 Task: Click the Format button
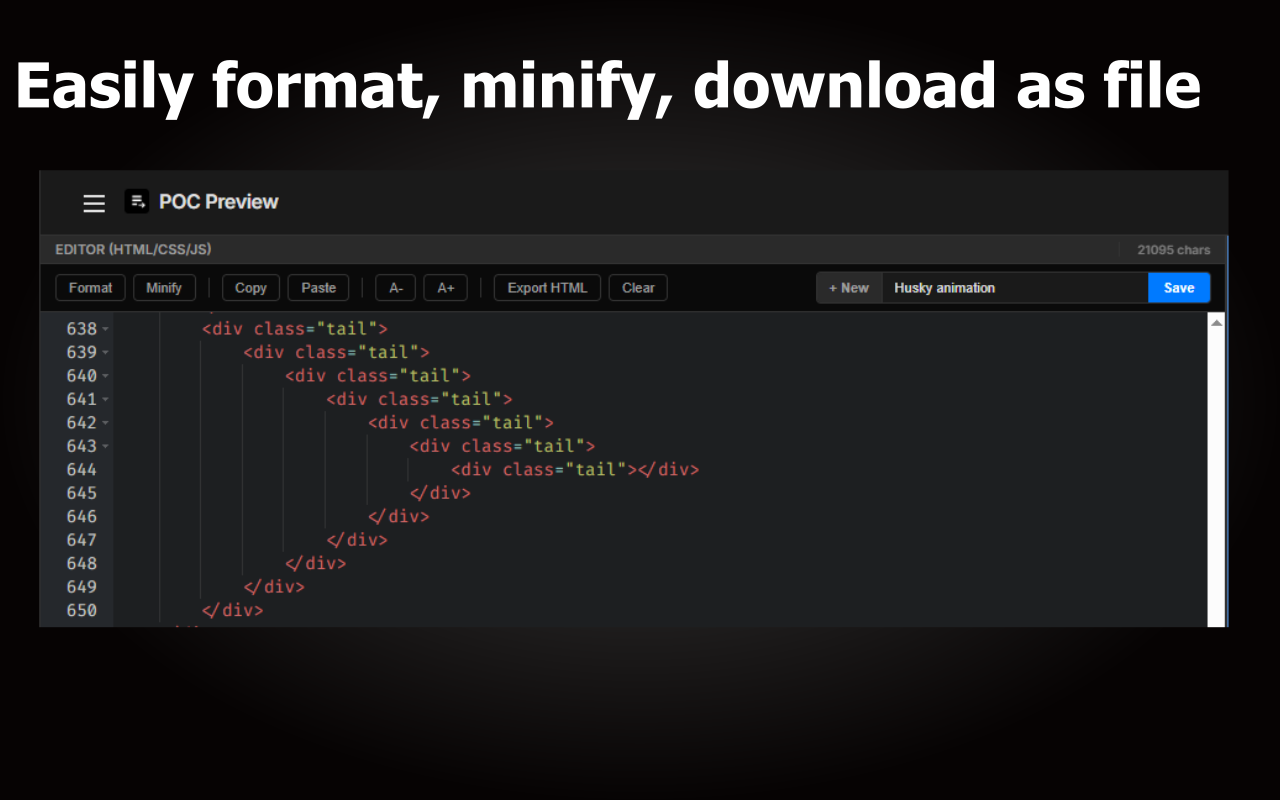(x=90, y=288)
